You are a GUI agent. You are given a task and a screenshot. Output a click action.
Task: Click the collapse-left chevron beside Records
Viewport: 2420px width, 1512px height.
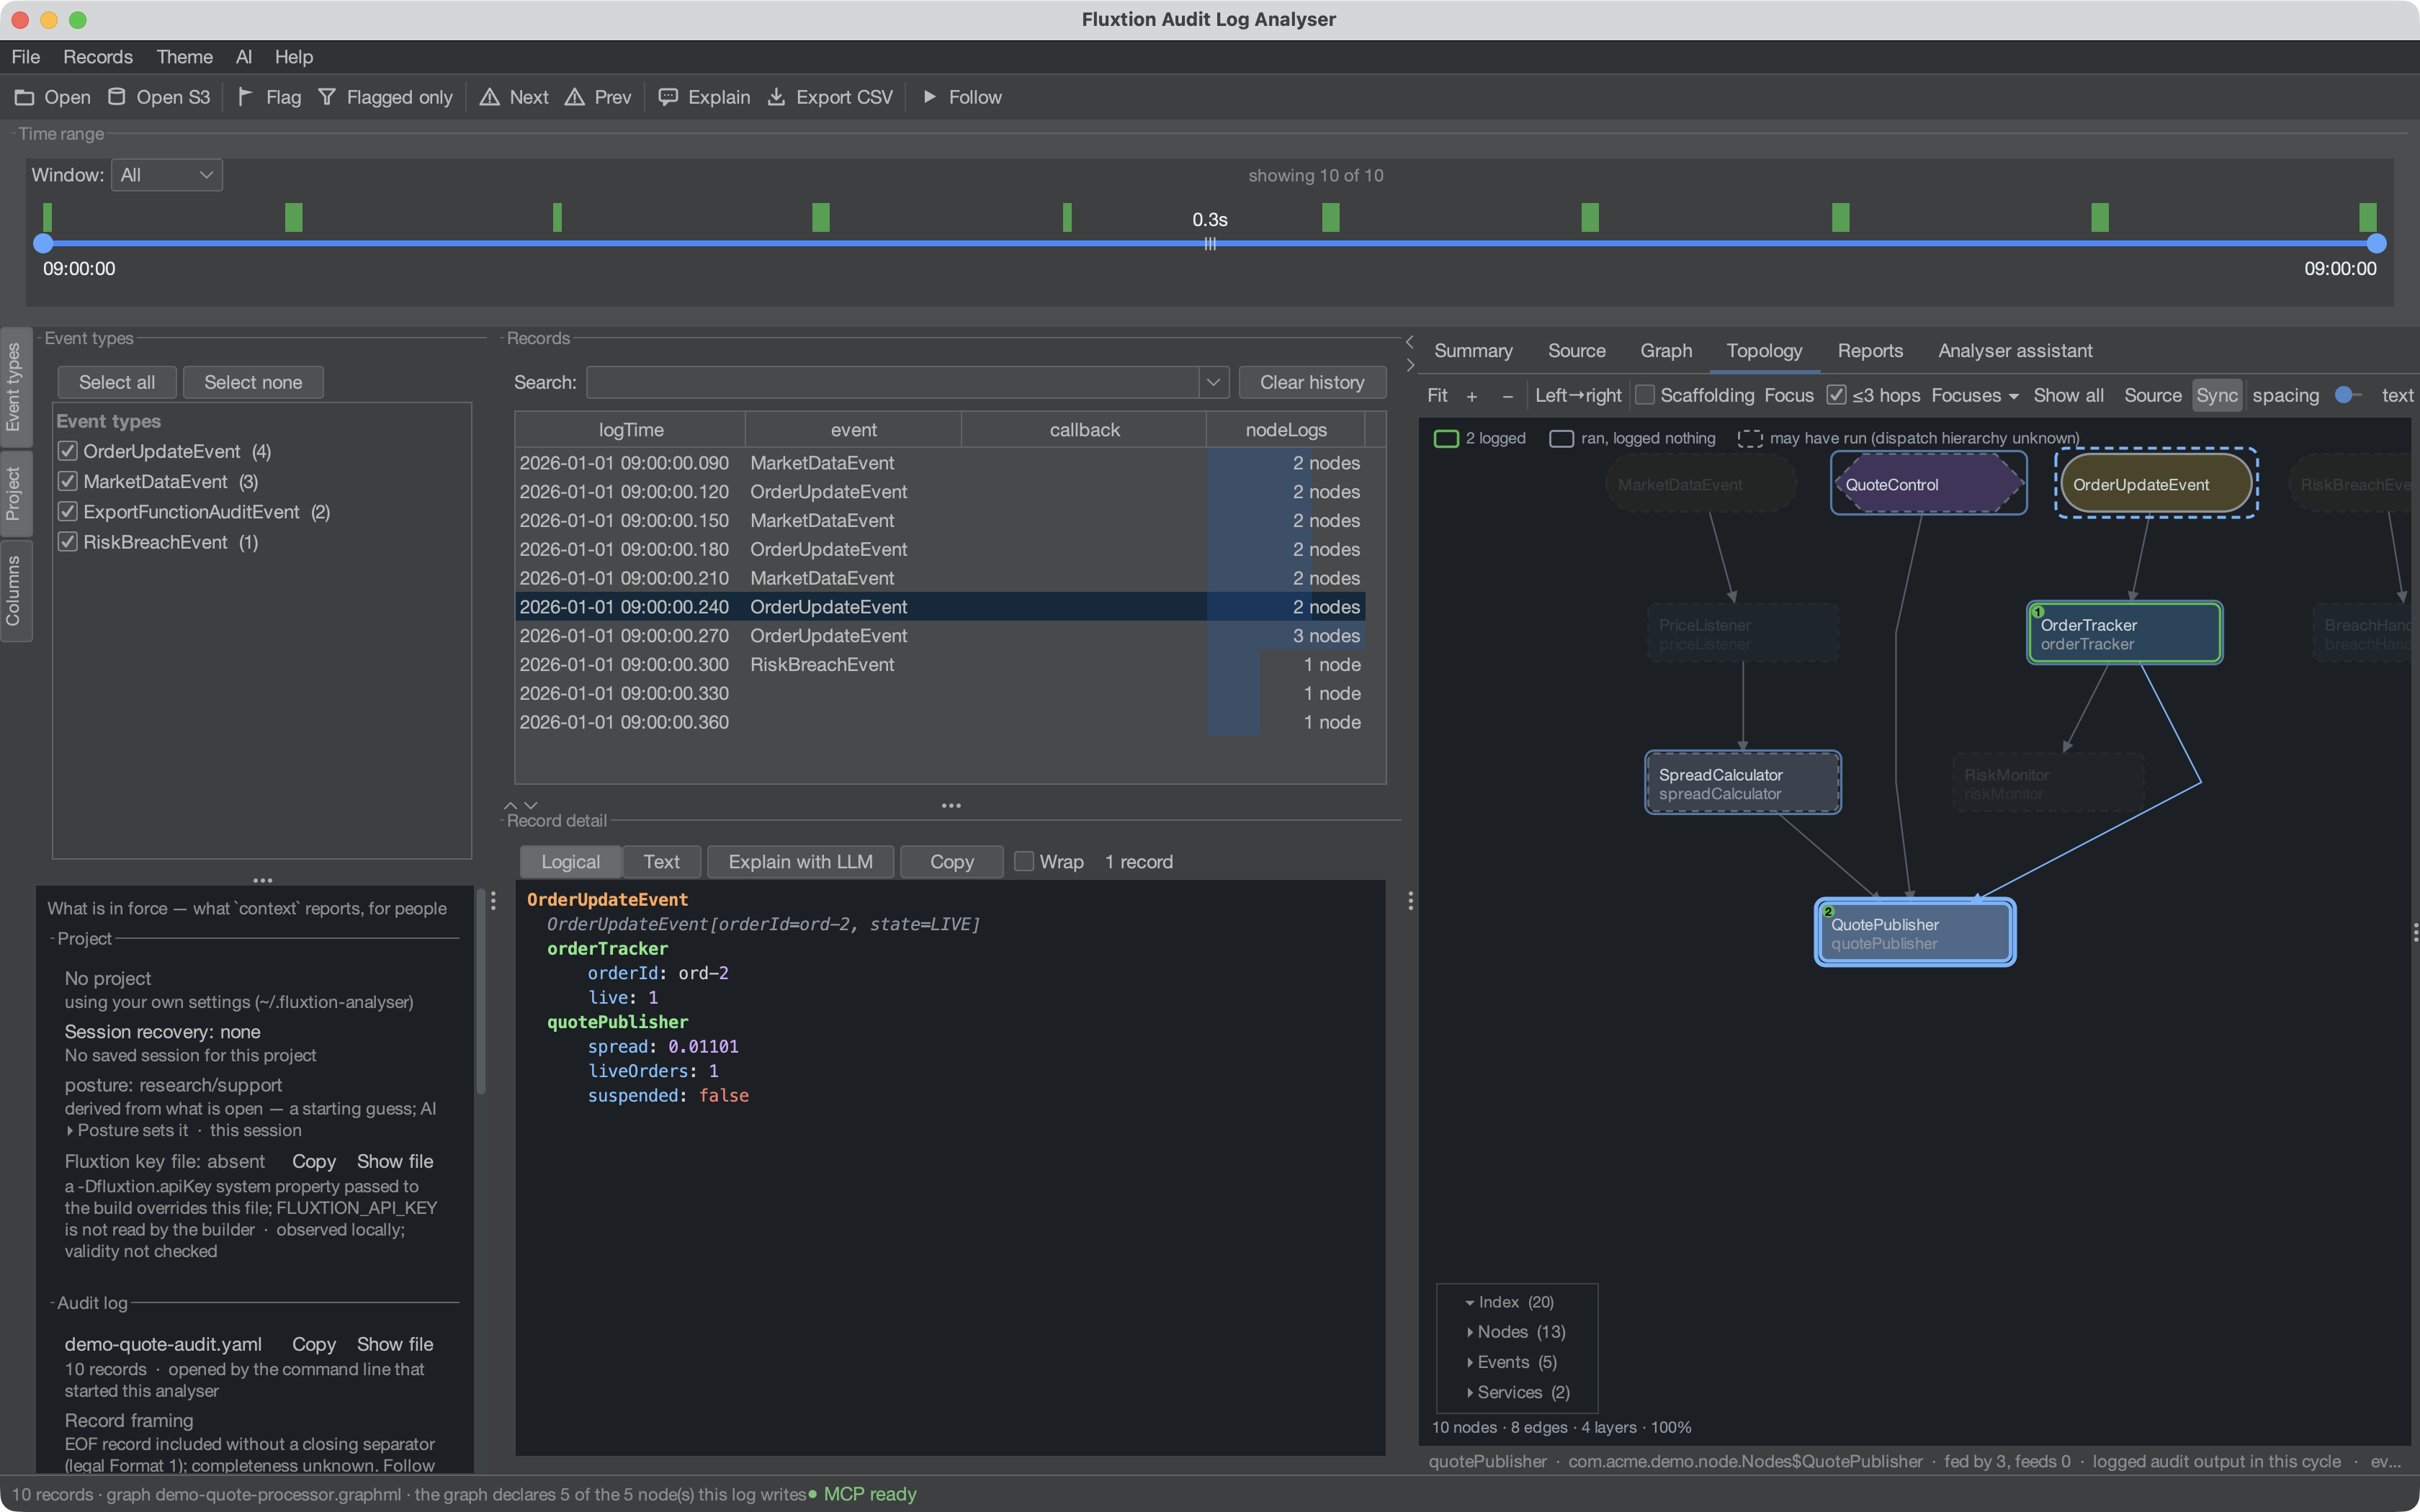click(x=1410, y=342)
